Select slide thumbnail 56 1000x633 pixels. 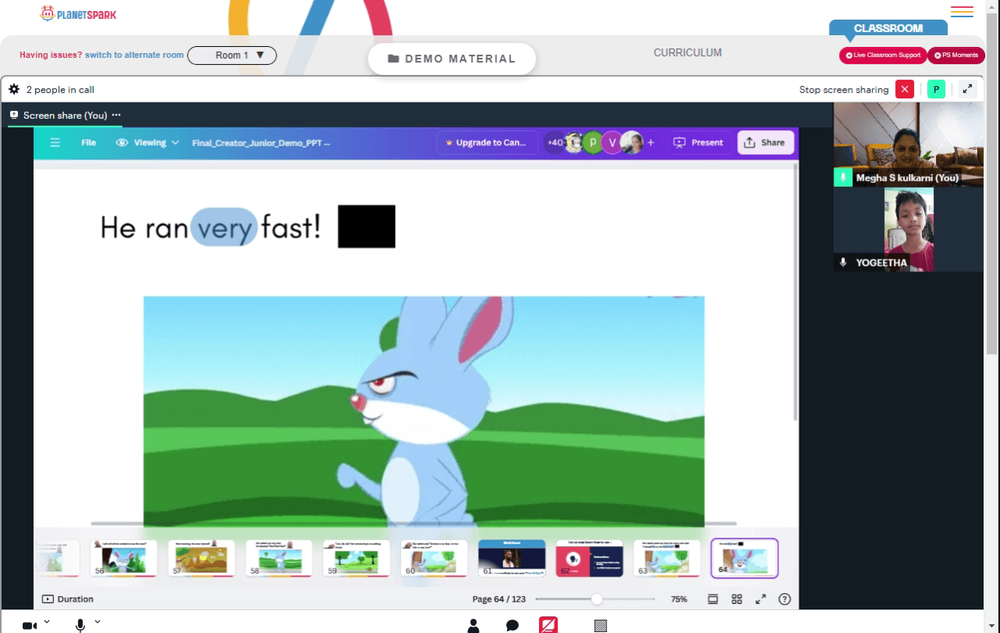(x=124, y=558)
